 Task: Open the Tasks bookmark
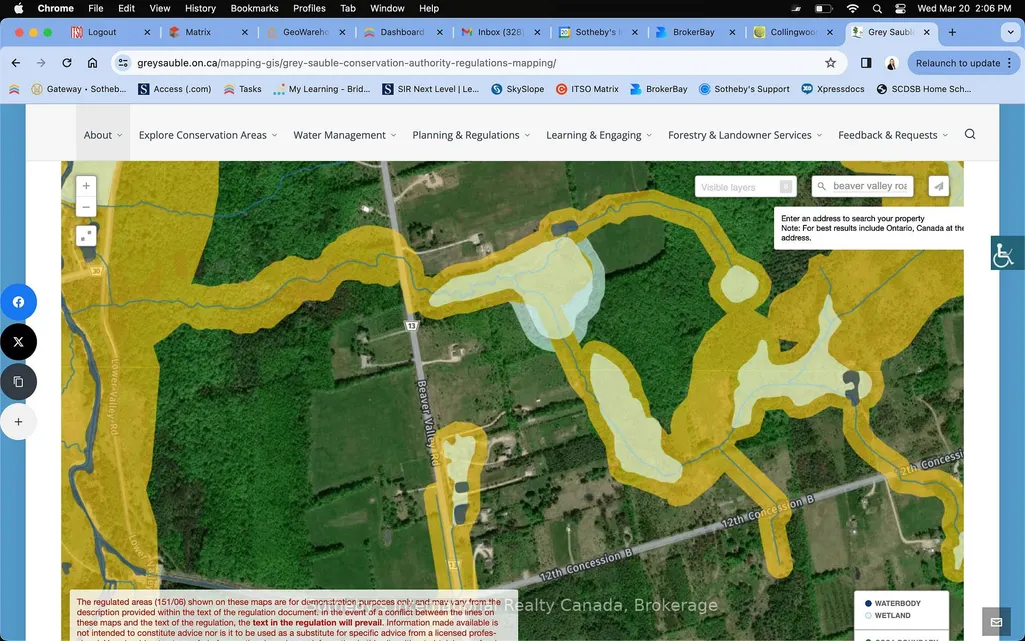pyautogui.click(x=243, y=89)
